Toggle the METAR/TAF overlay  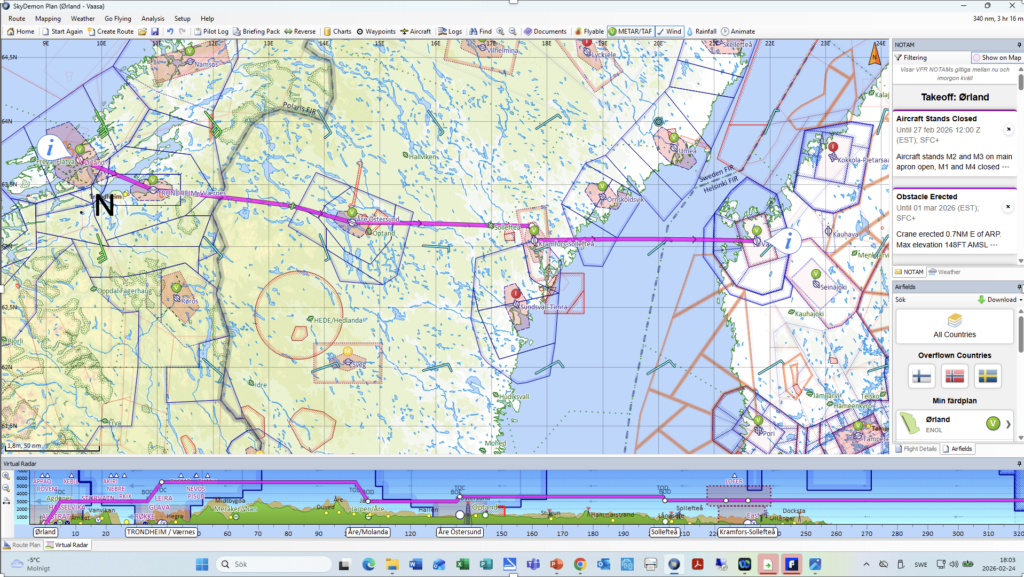click(x=630, y=31)
